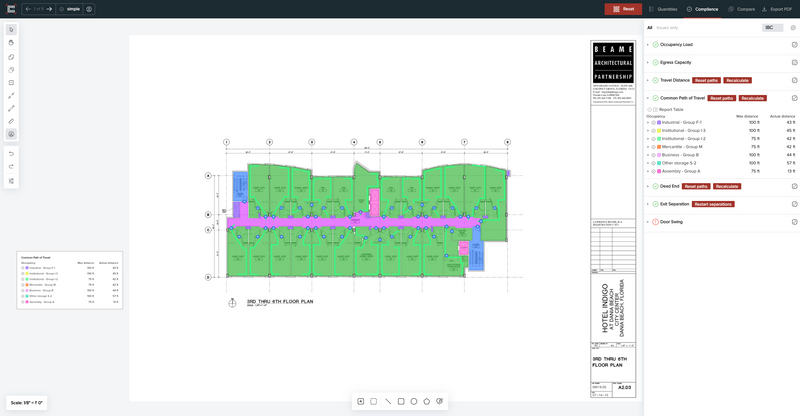This screenshot has width=800, height=416.
Task: Select the ruler measurement tool
Action: click(x=11, y=121)
